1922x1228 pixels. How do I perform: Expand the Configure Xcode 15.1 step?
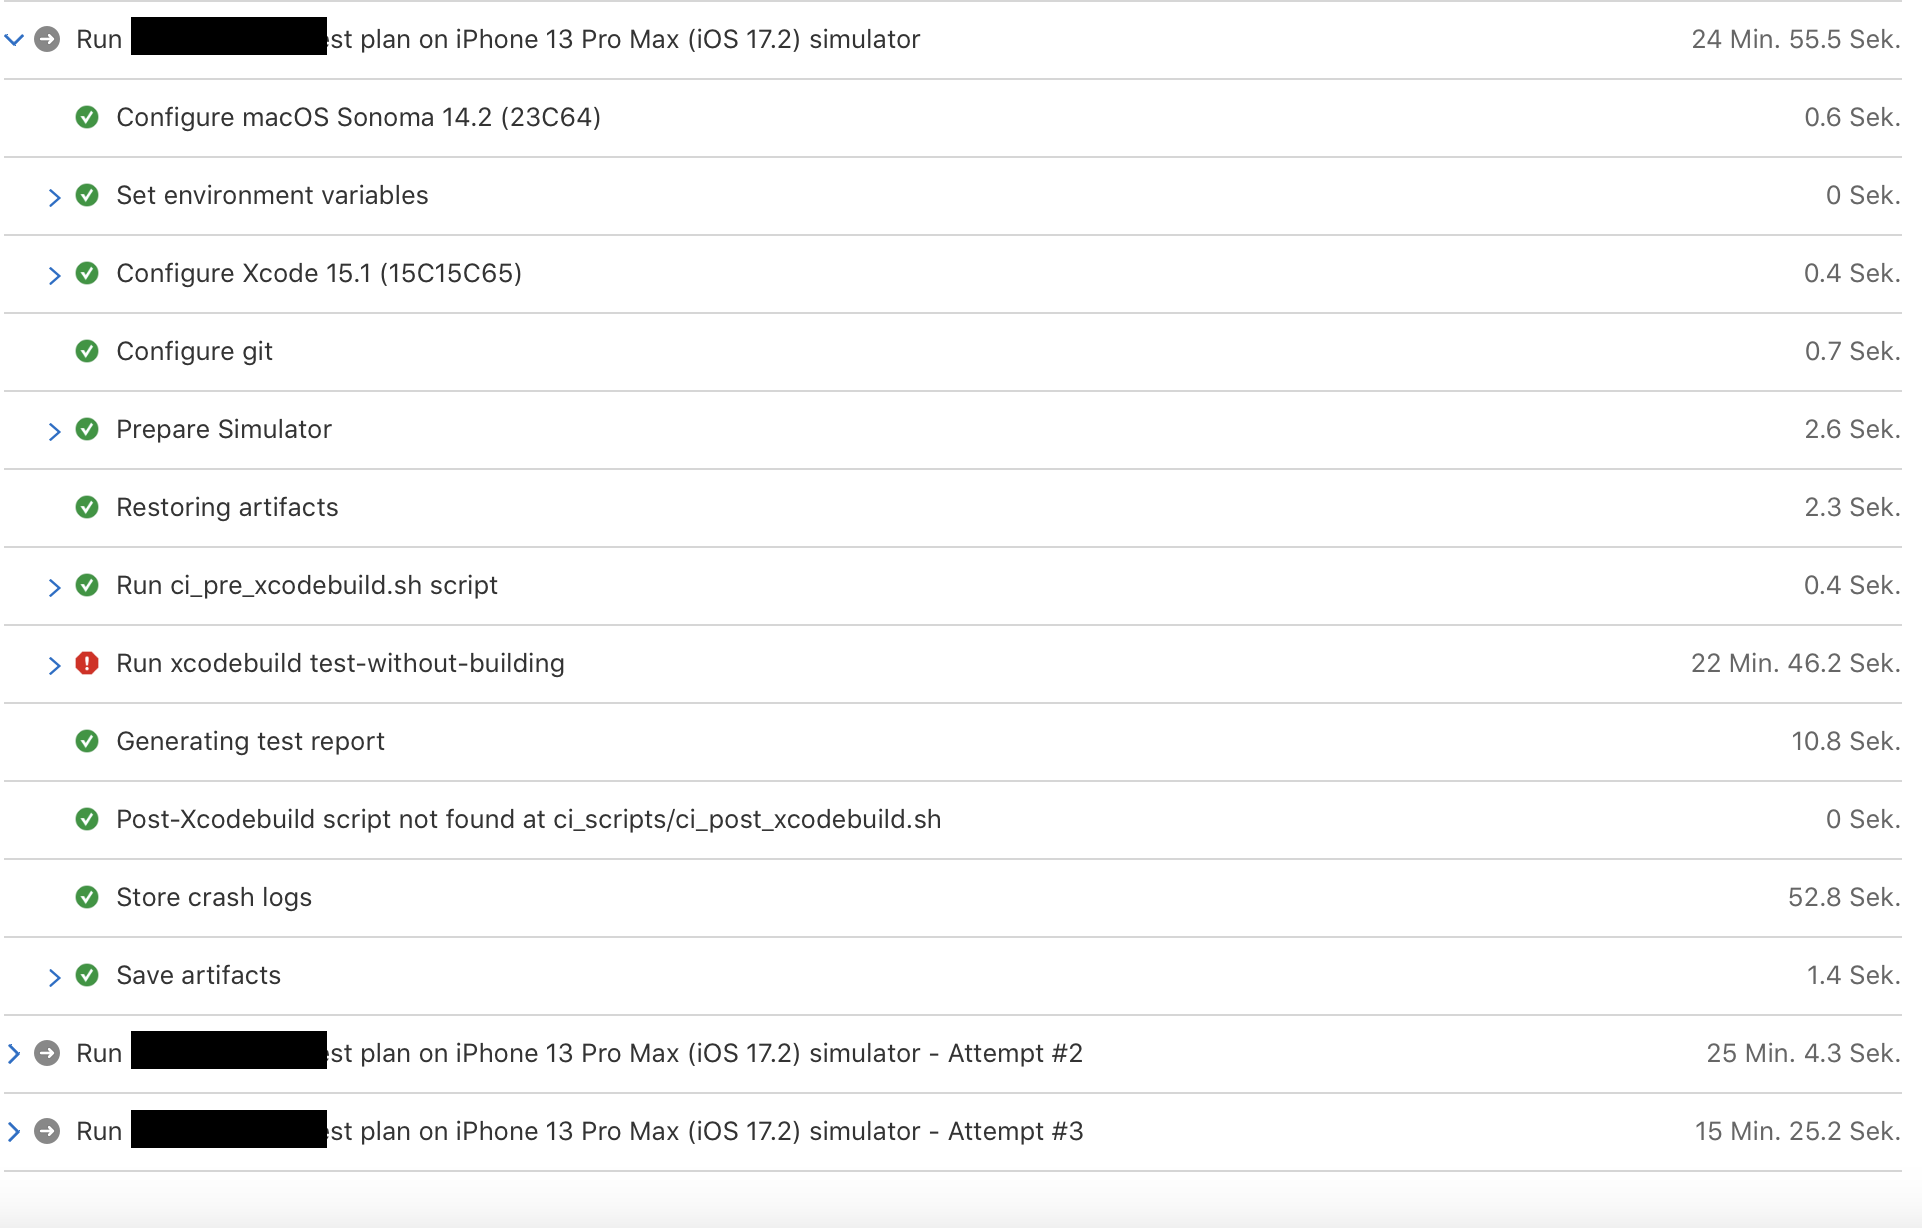(x=54, y=275)
